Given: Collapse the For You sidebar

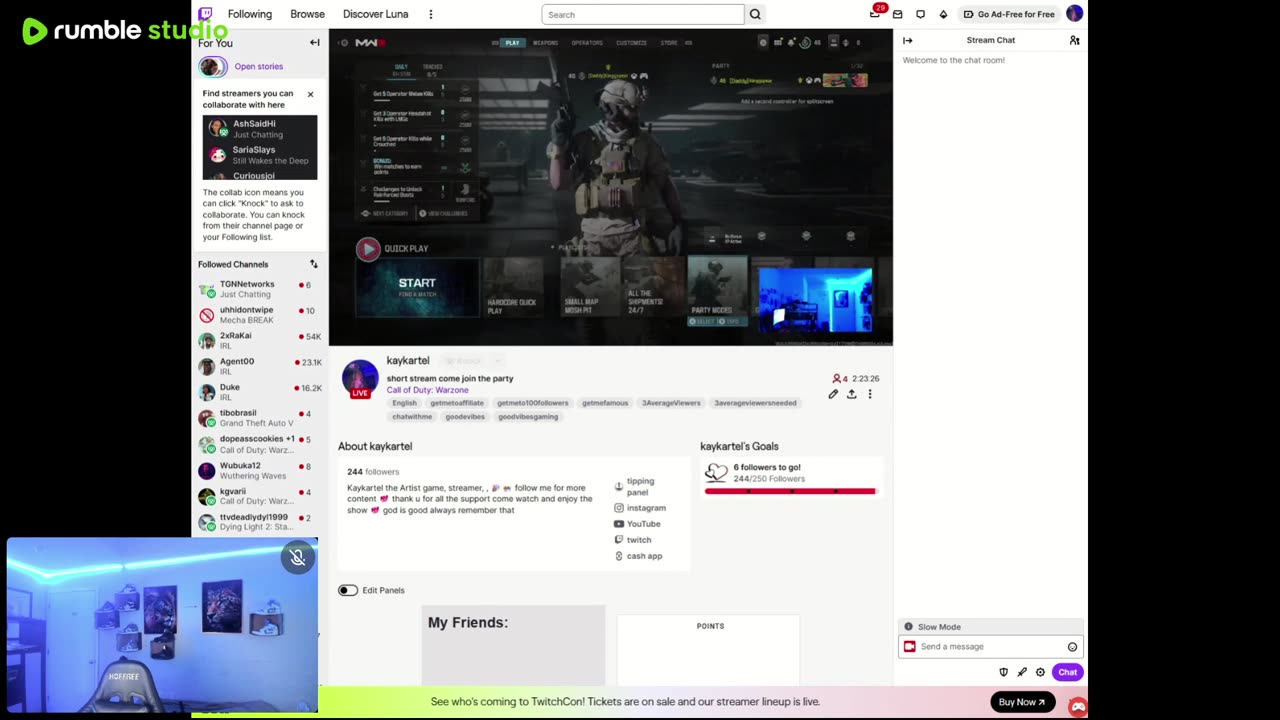Looking at the screenshot, I should 314,42.
